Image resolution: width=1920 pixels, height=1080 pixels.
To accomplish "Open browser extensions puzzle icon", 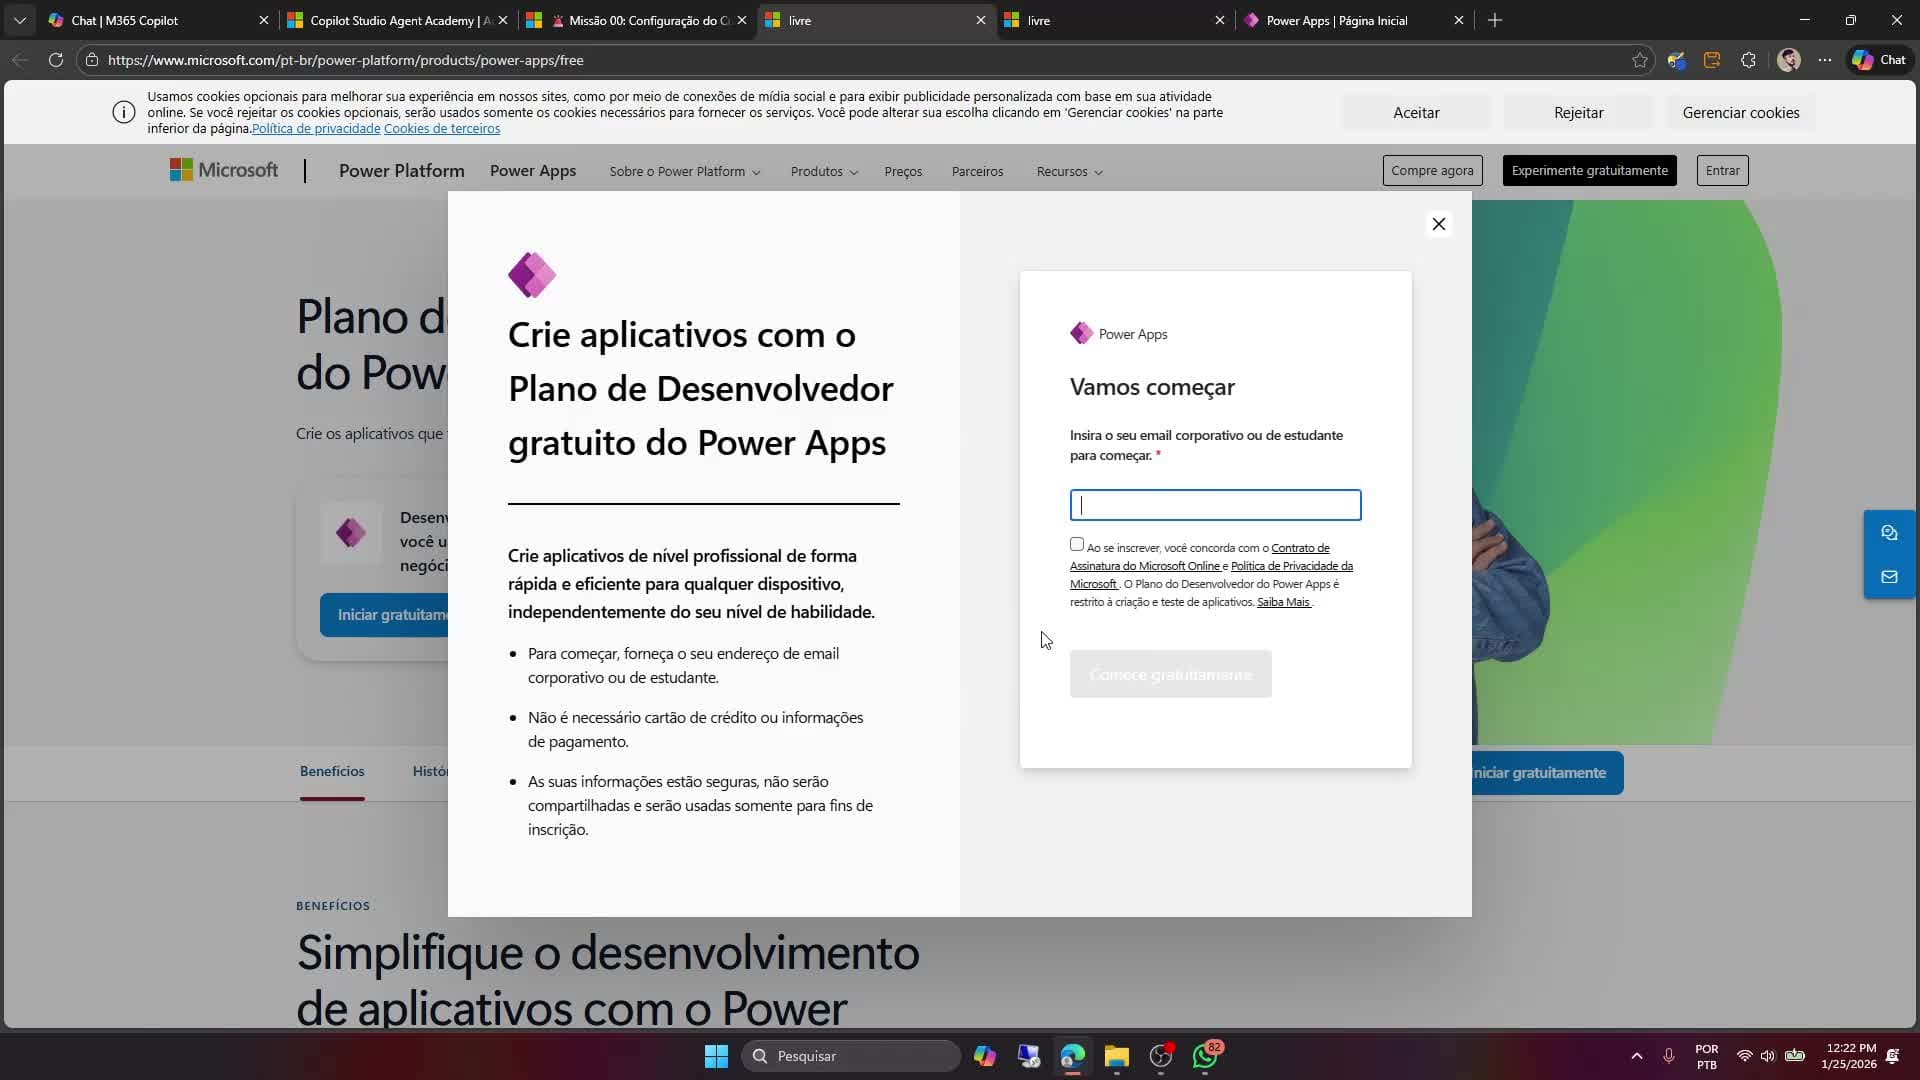I will tap(1749, 60).
